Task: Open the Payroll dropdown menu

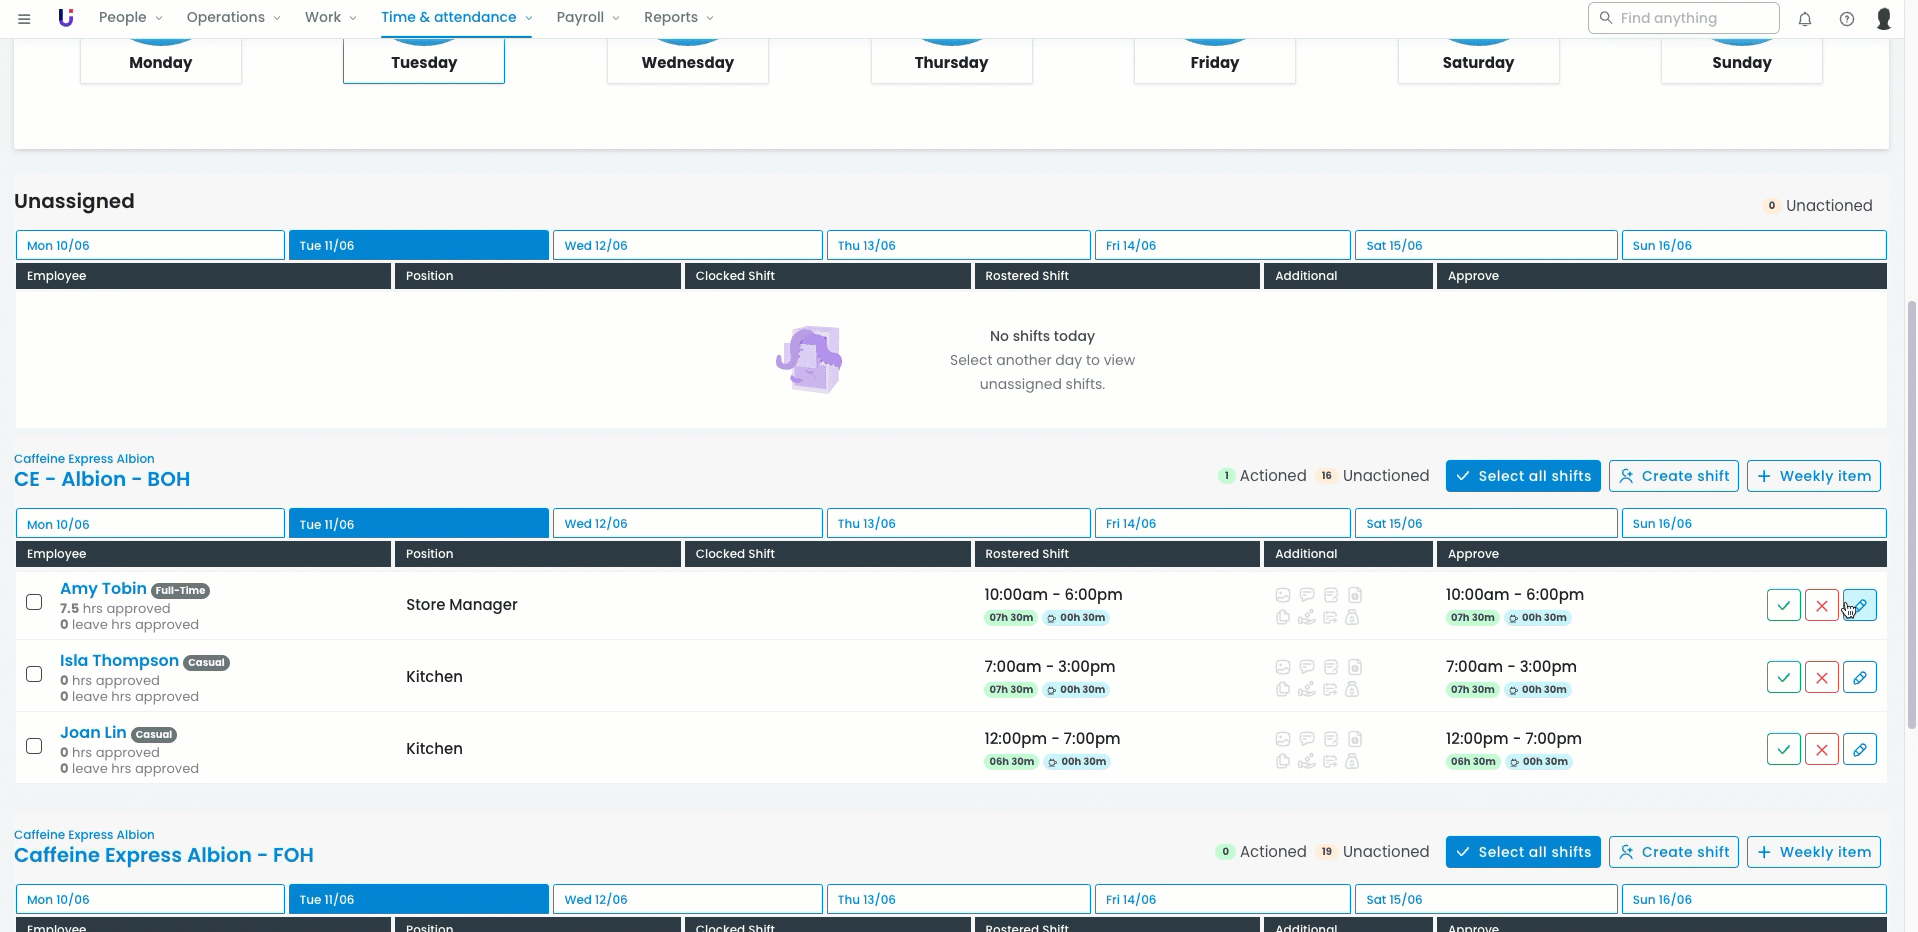Action: (587, 18)
